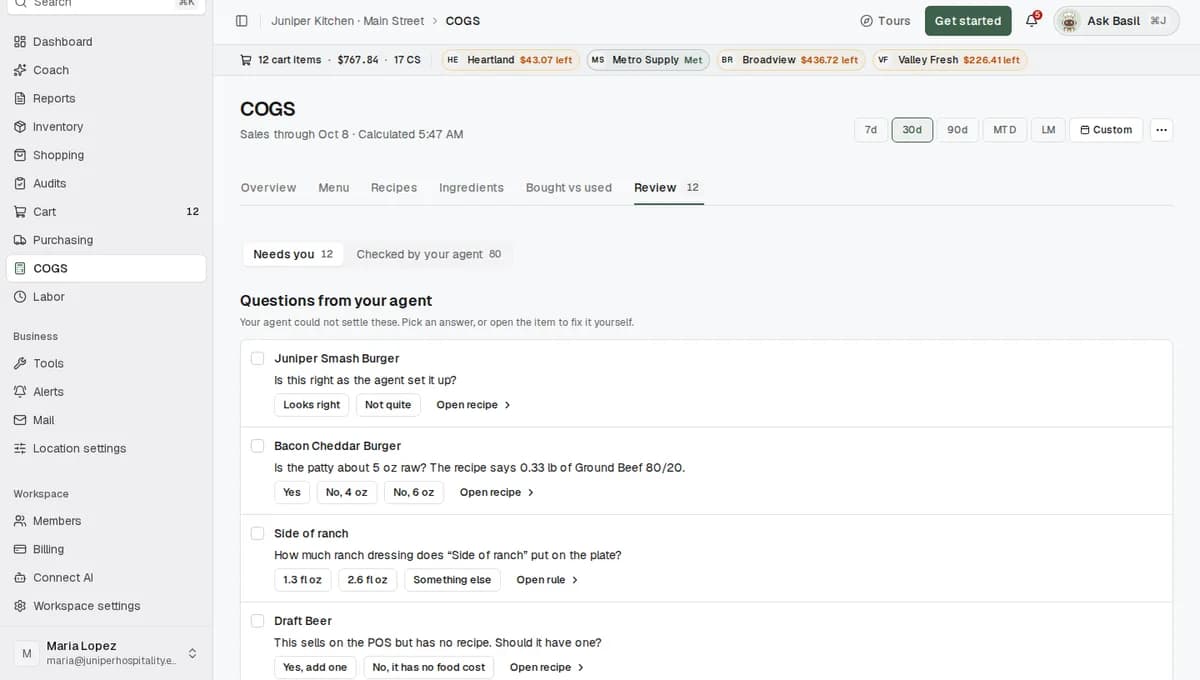Expand the Maria Lopez account switcher
This screenshot has width=1200, height=680.
click(x=192, y=653)
